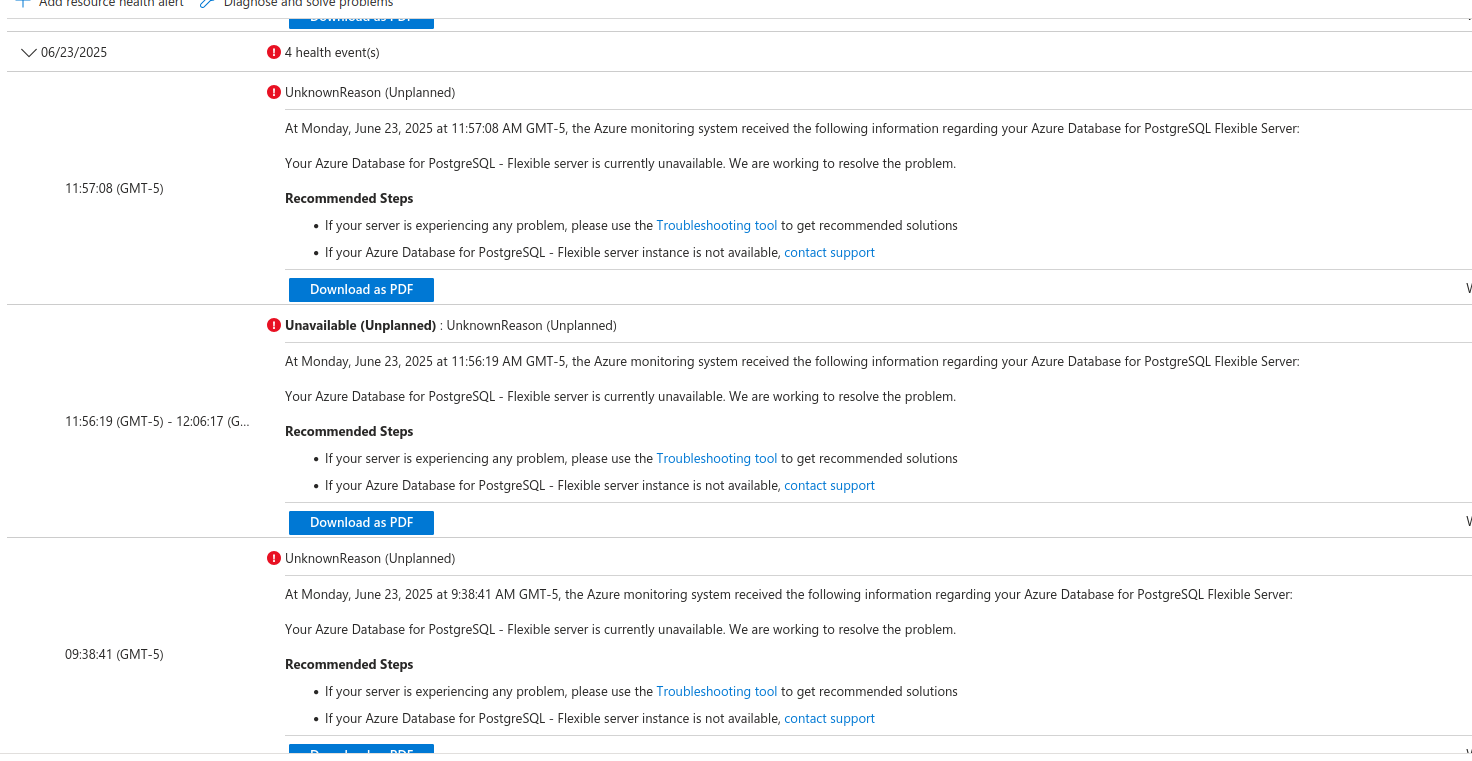Click red error icon beside 4 health event(s)
The height and width of the screenshot is (761, 1472).
274,52
